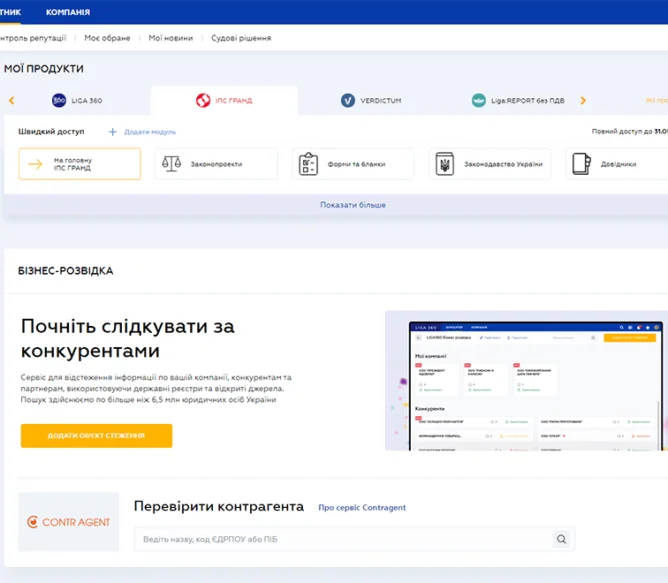Image resolution: width=668 pixels, height=583 pixels.
Task: Click the magnifier search icon
Action: coord(561,539)
